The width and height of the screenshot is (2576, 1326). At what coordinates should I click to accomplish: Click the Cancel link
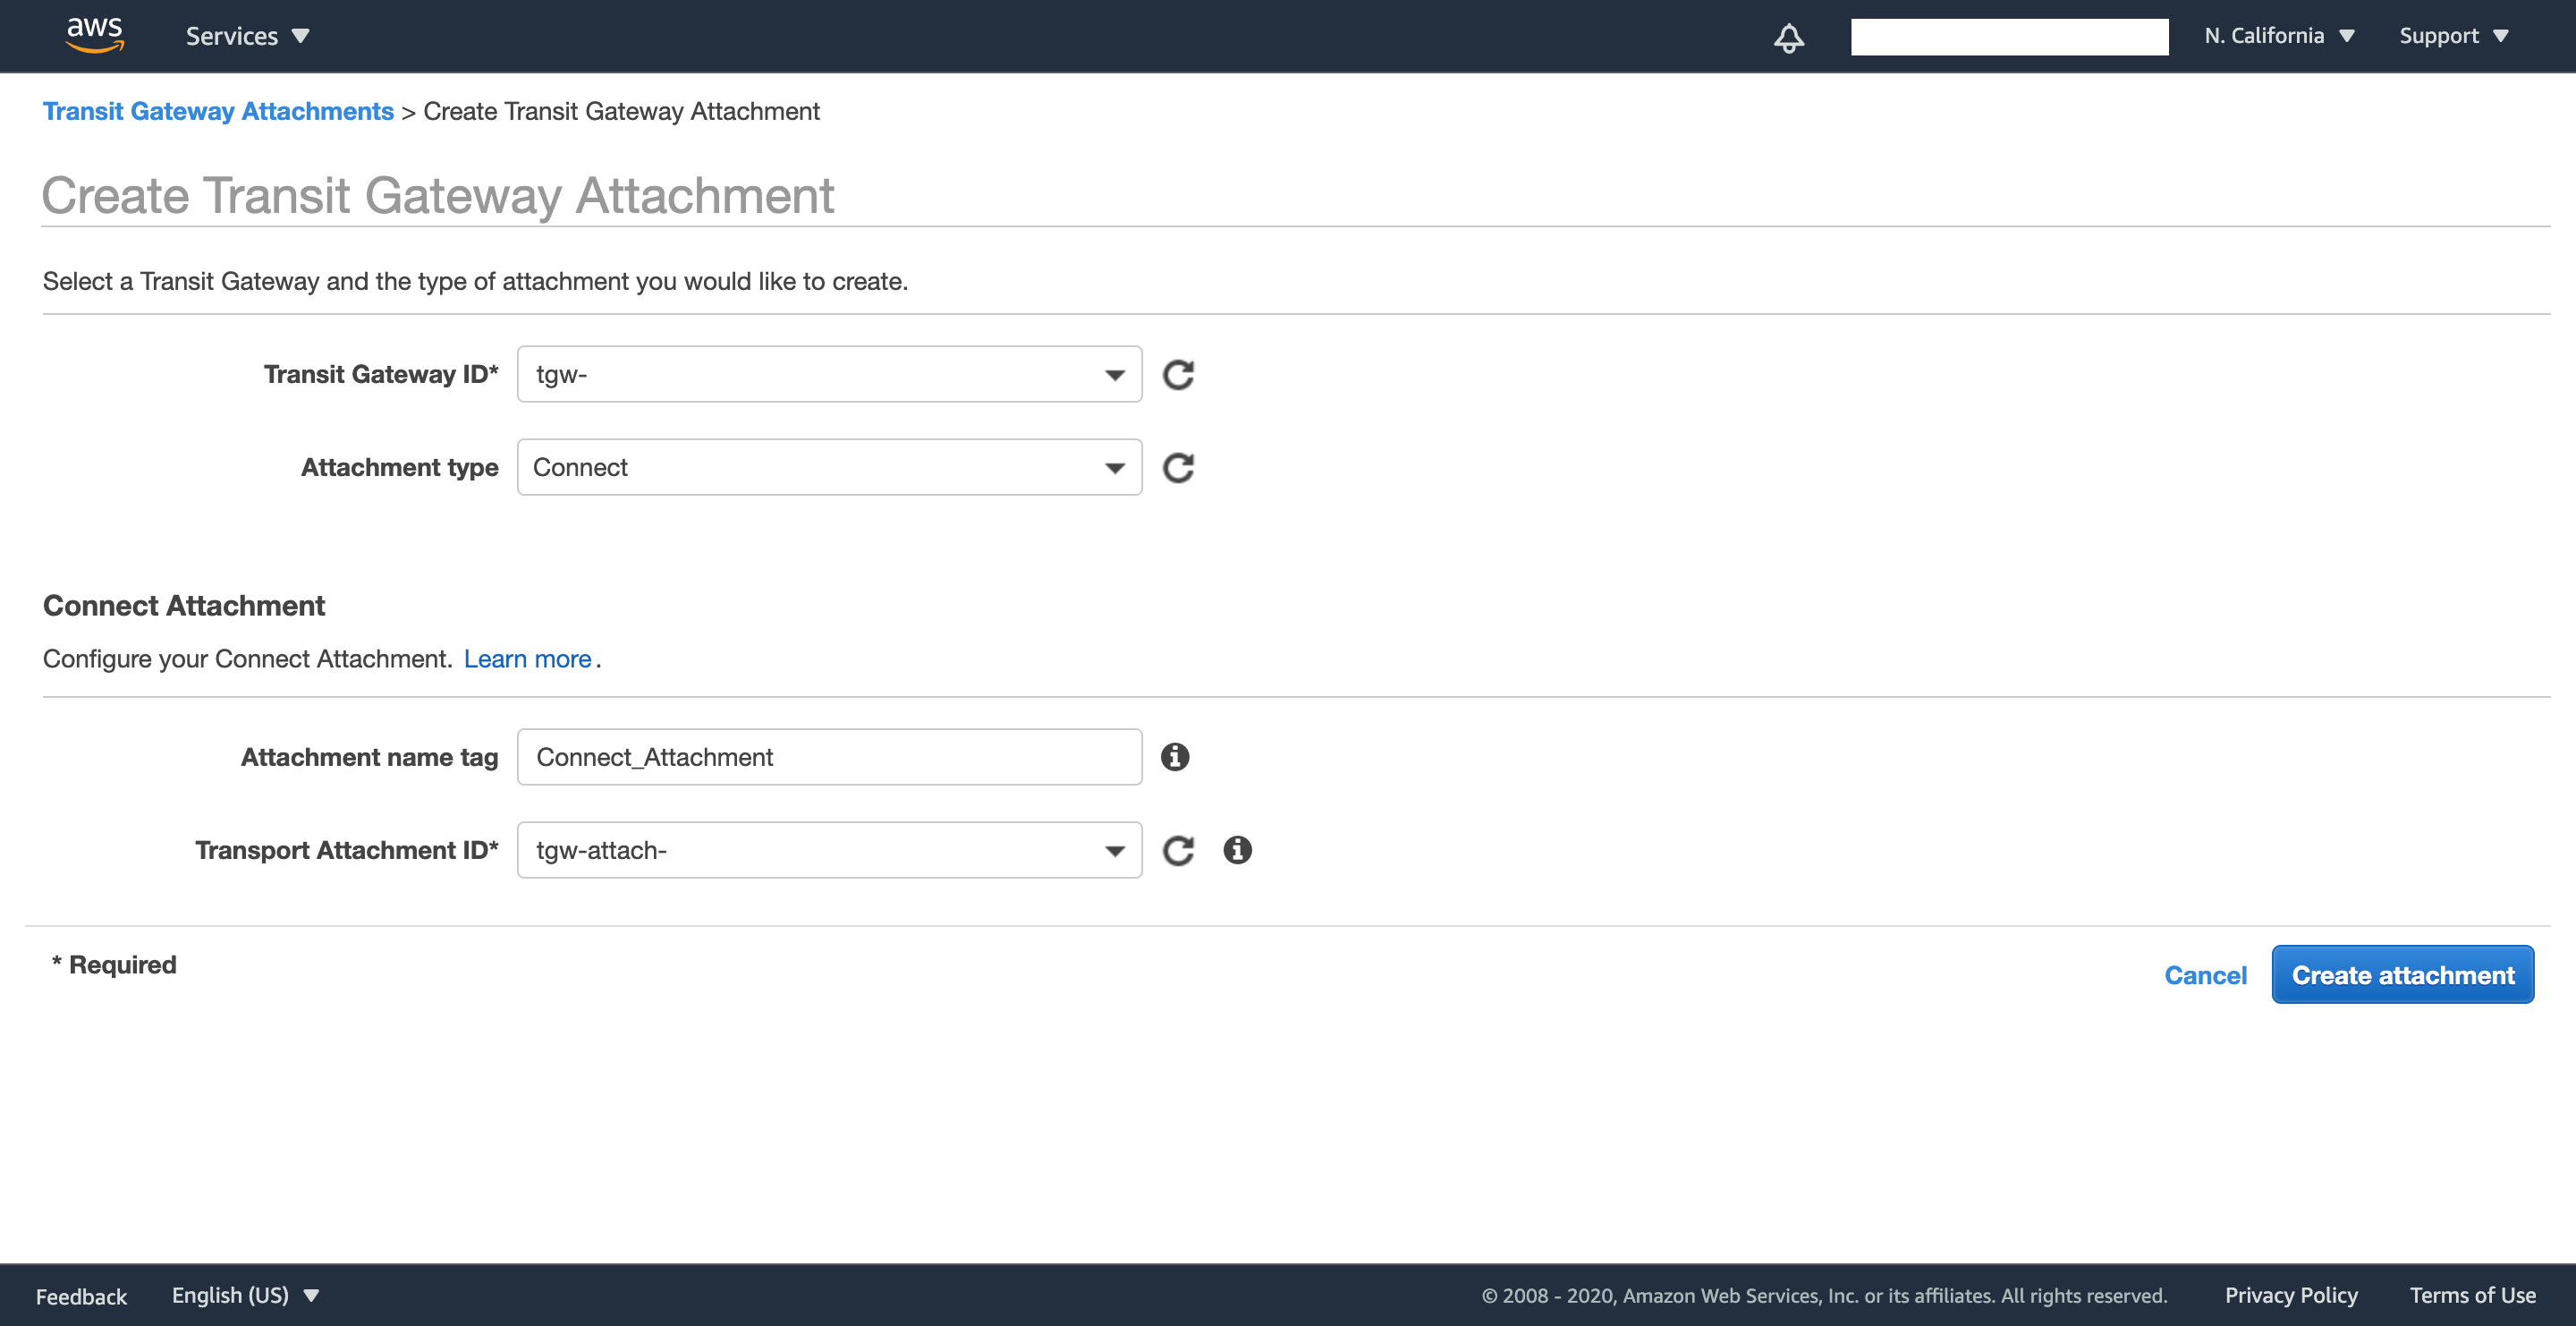2205,975
